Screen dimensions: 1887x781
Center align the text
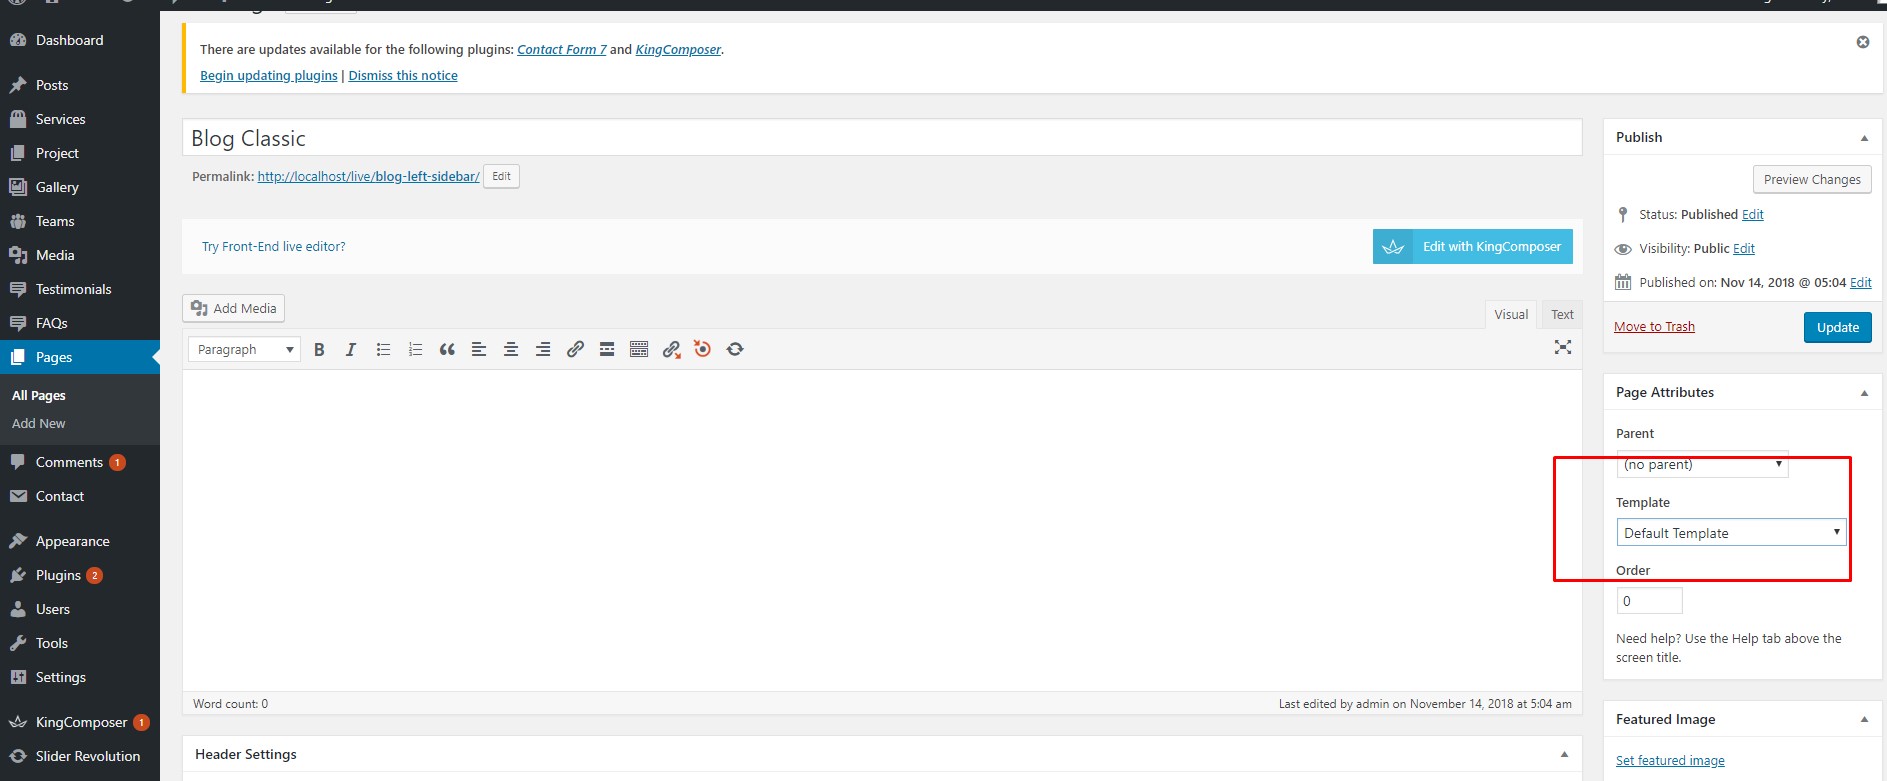pos(511,349)
